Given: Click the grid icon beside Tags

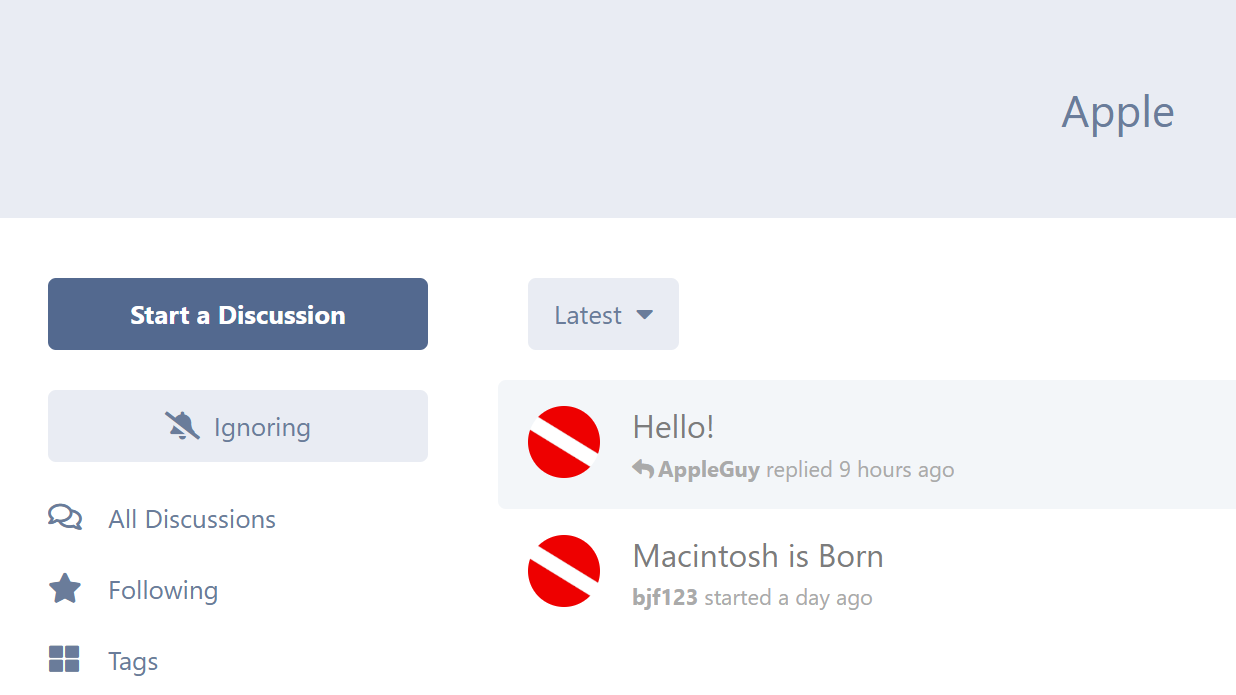Looking at the screenshot, I should (64, 659).
